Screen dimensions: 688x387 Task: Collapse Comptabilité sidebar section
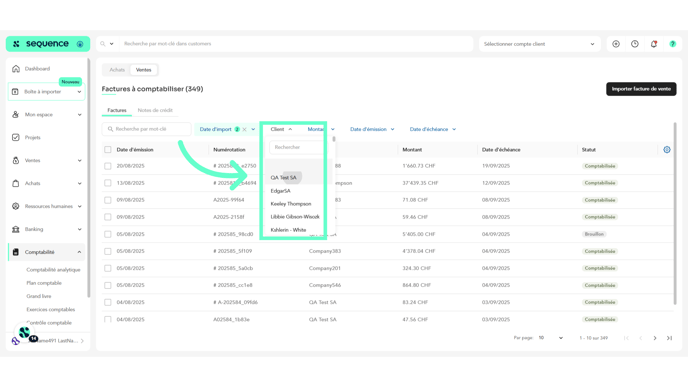point(79,252)
